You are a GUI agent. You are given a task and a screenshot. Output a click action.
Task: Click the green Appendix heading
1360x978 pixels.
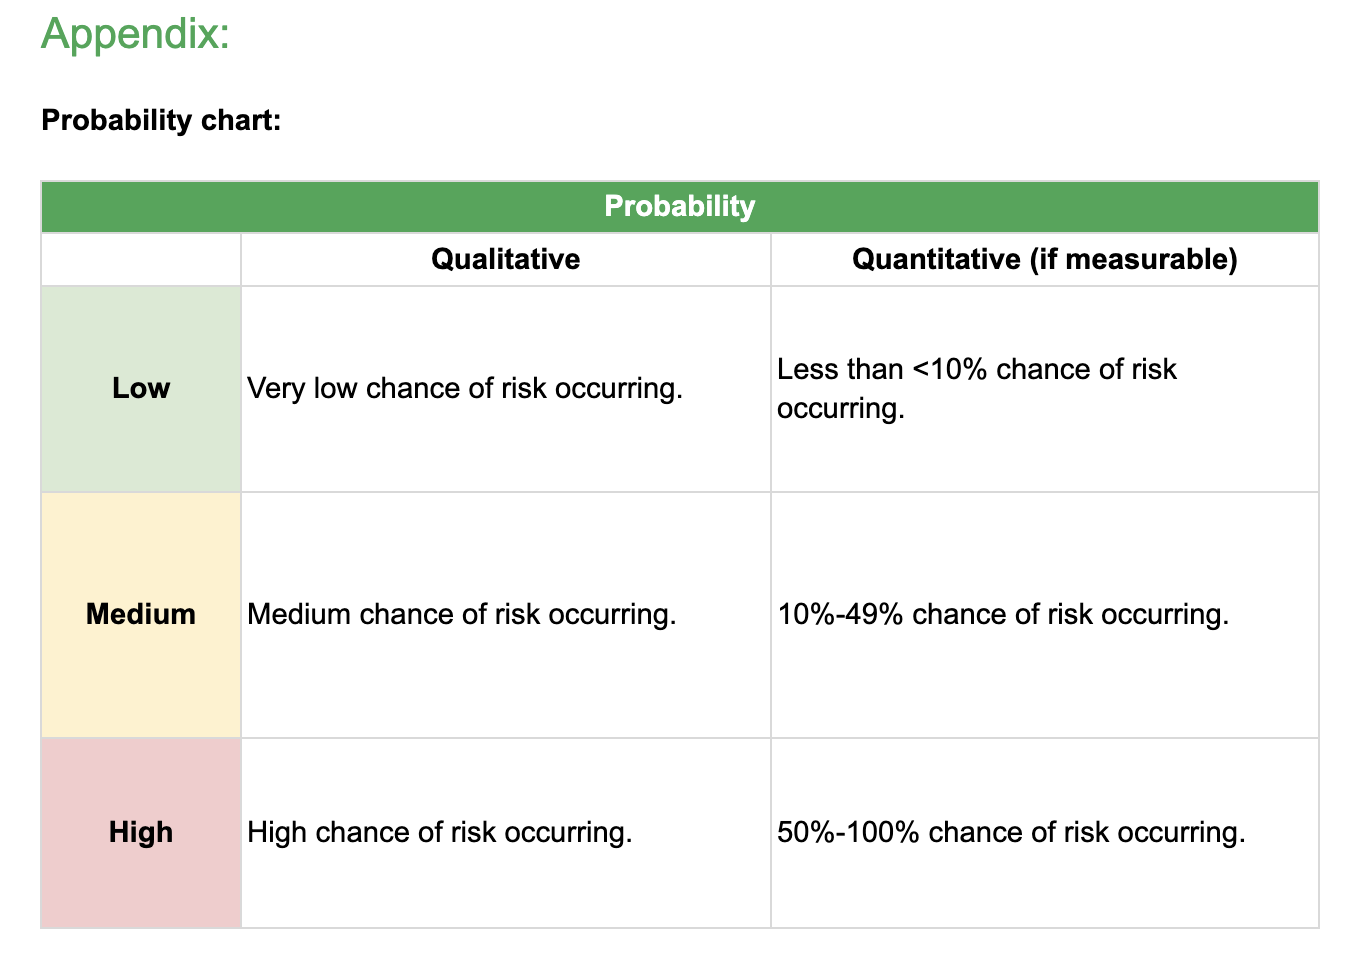point(135,34)
